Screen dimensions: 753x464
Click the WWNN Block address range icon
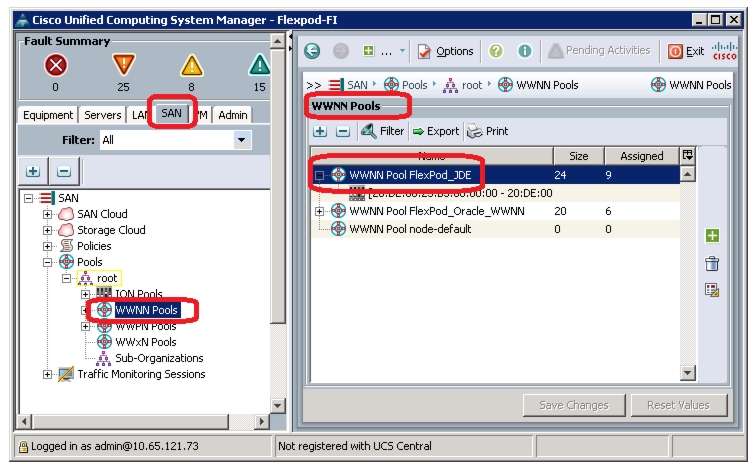pyautogui.click(x=356, y=193)
